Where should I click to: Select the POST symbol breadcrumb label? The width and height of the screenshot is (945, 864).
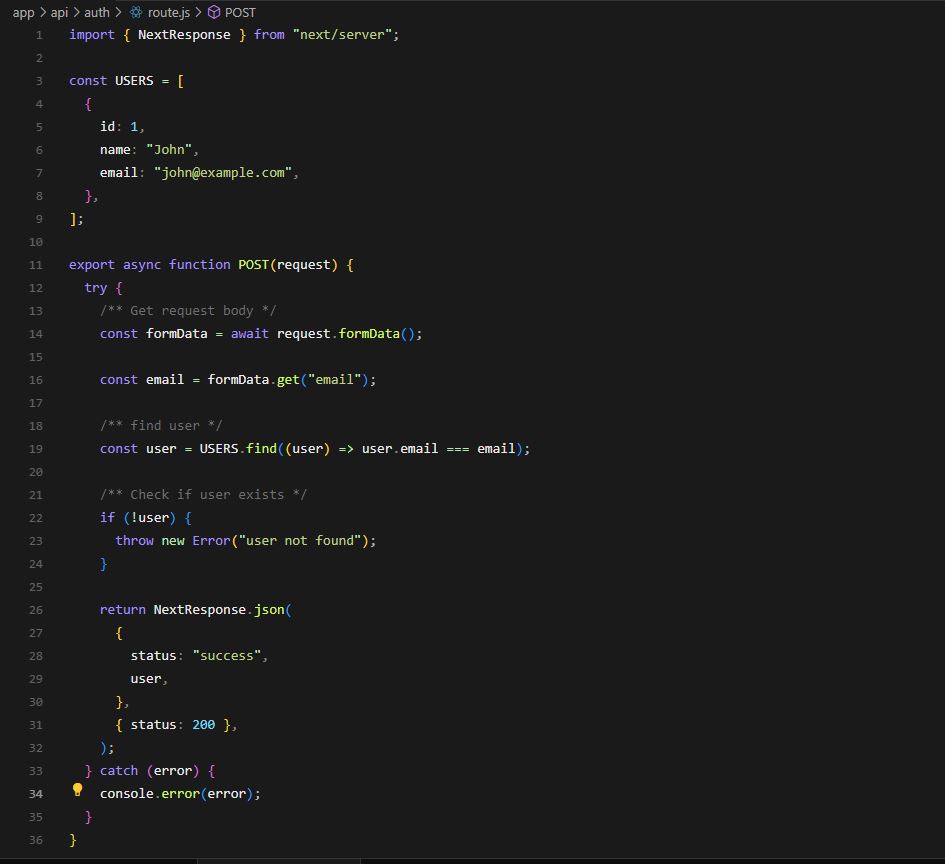tap(240, 13)
